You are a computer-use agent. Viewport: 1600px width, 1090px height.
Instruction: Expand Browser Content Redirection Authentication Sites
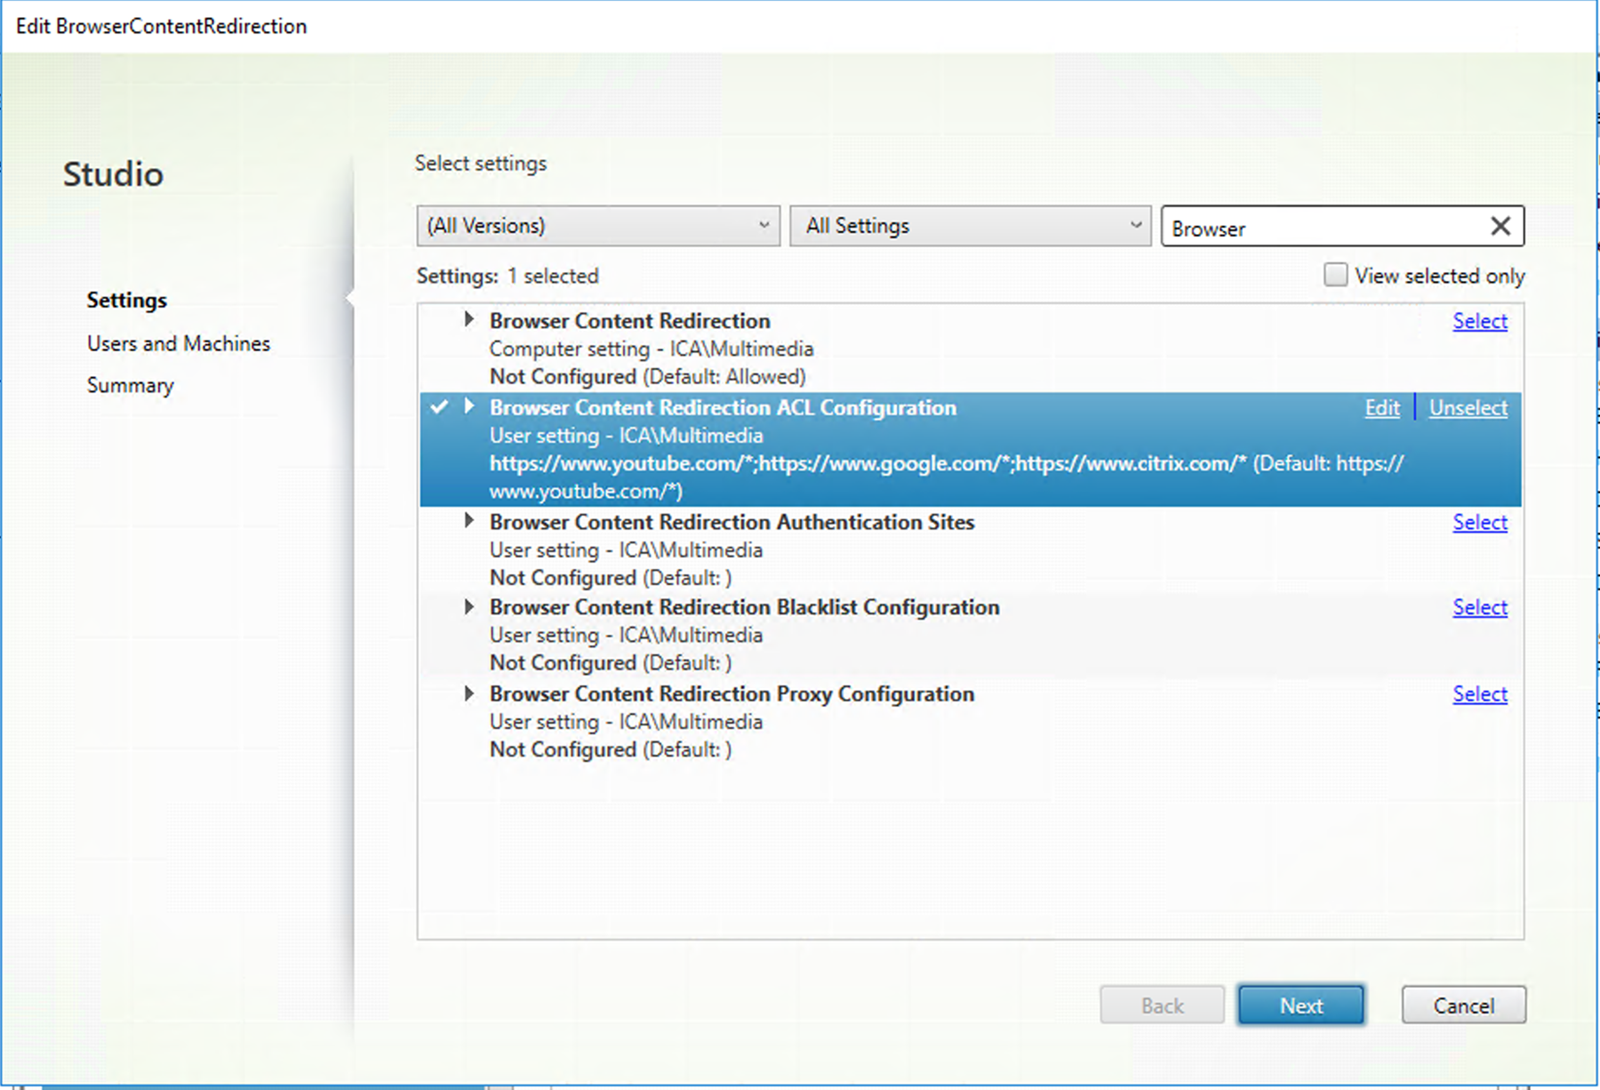[x=469, y=521]
